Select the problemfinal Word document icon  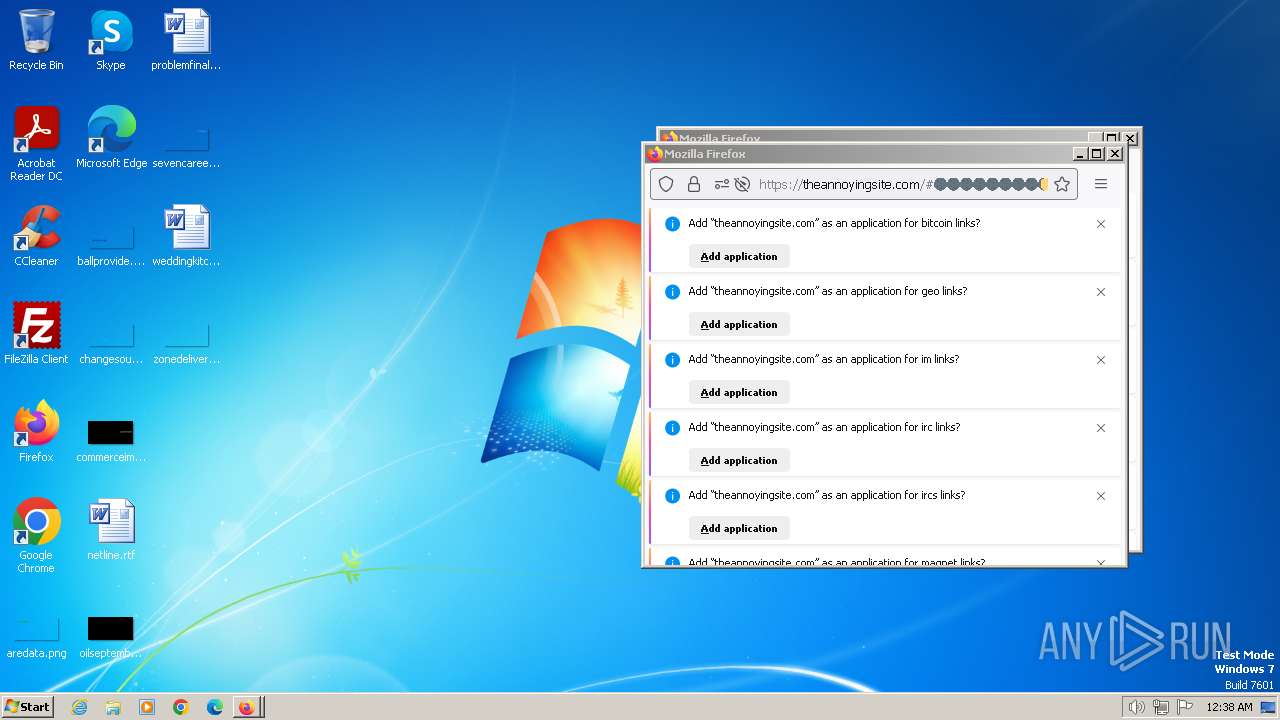click(186, 41)
